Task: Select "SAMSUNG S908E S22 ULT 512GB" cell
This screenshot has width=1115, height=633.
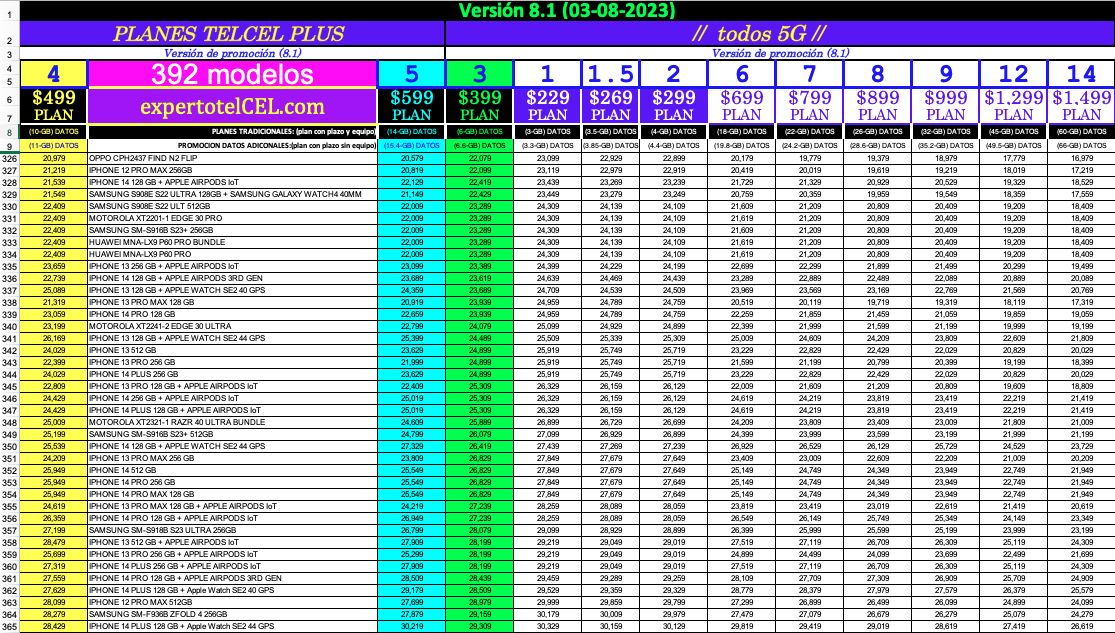Action: coord(232,206)
